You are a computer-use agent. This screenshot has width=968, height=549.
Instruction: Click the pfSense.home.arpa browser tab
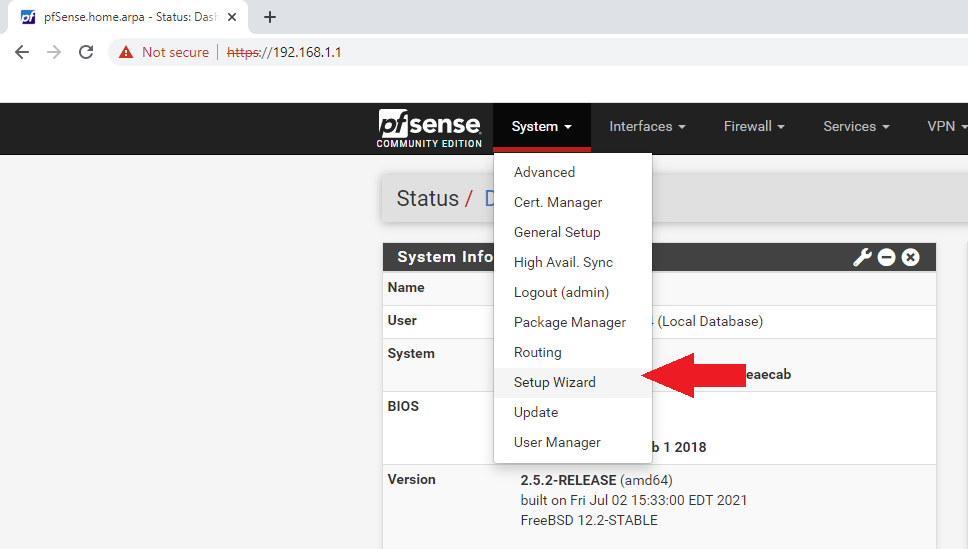pyautogui.click(x=128, y=17)
